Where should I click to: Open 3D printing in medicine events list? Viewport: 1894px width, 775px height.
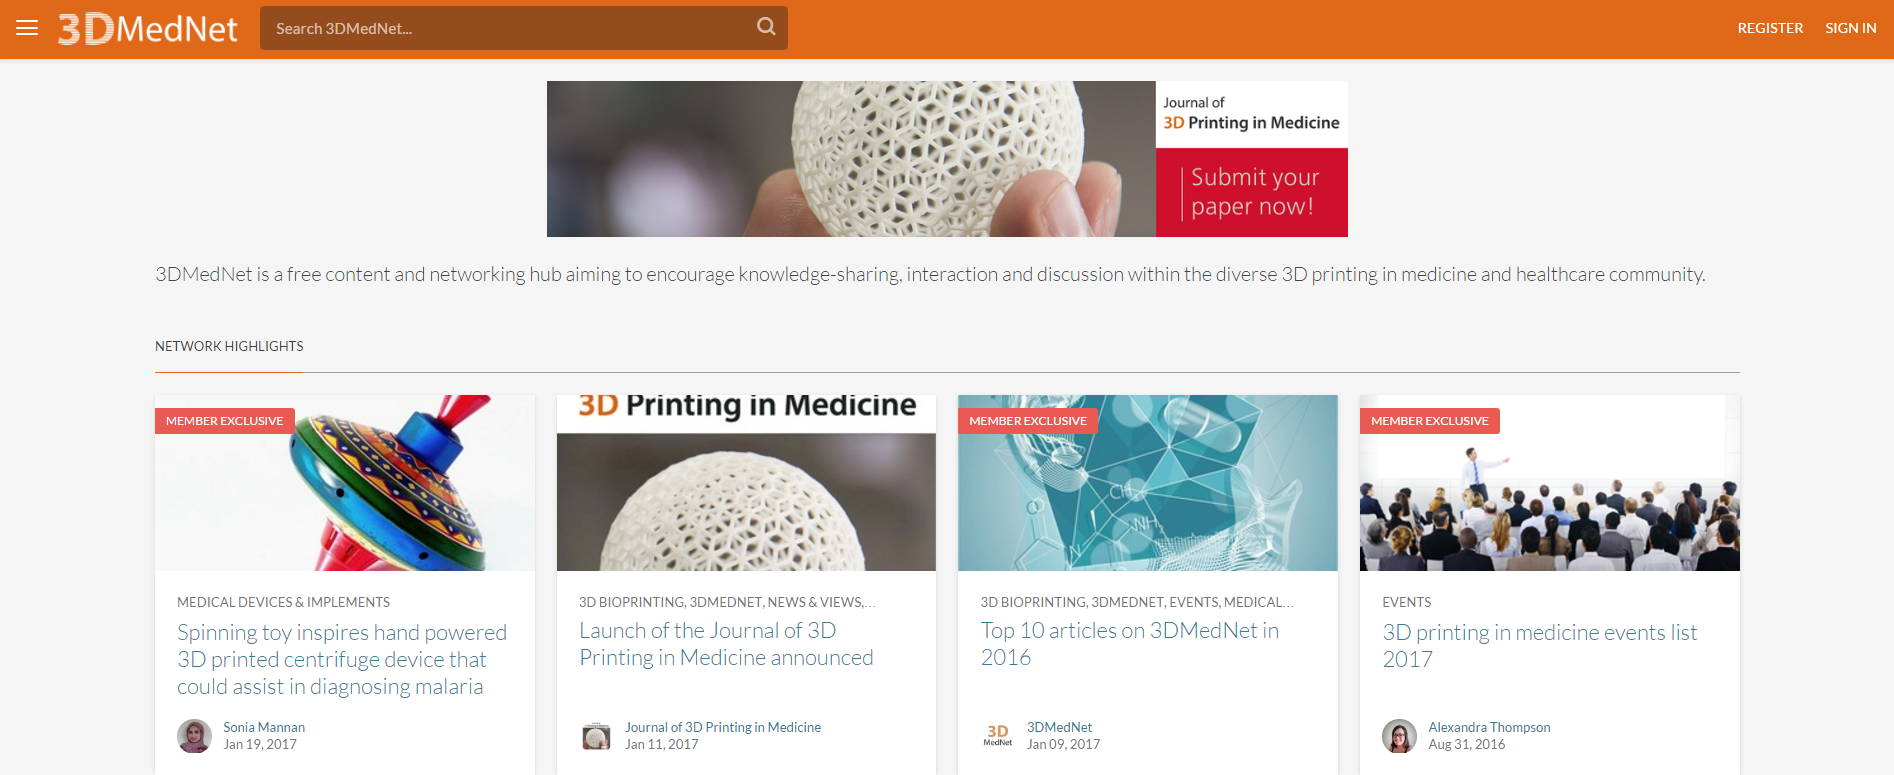pos(1540,646)
